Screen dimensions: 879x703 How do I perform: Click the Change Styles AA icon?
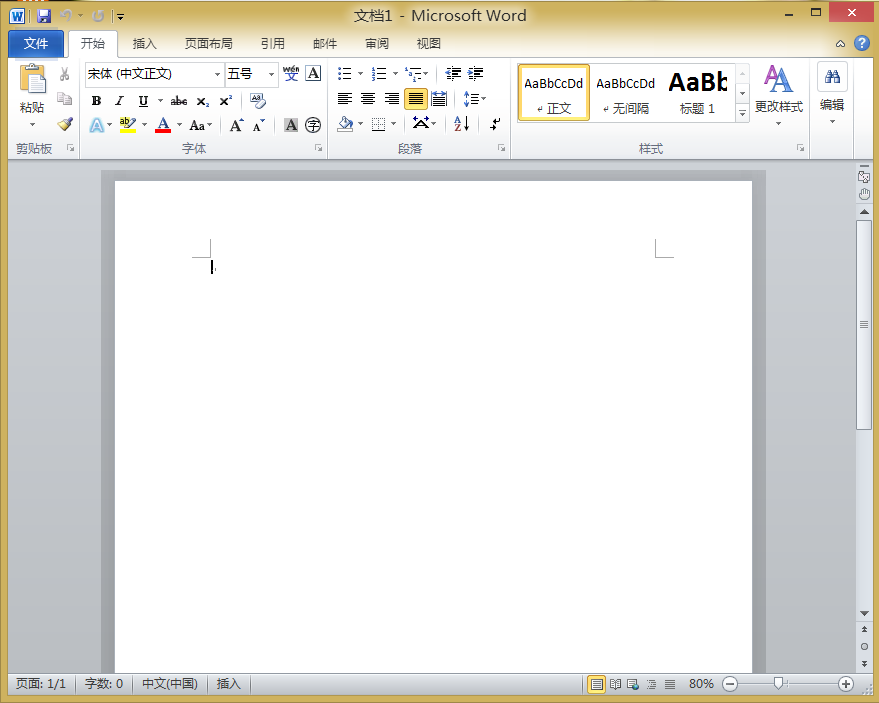[779, 78]
